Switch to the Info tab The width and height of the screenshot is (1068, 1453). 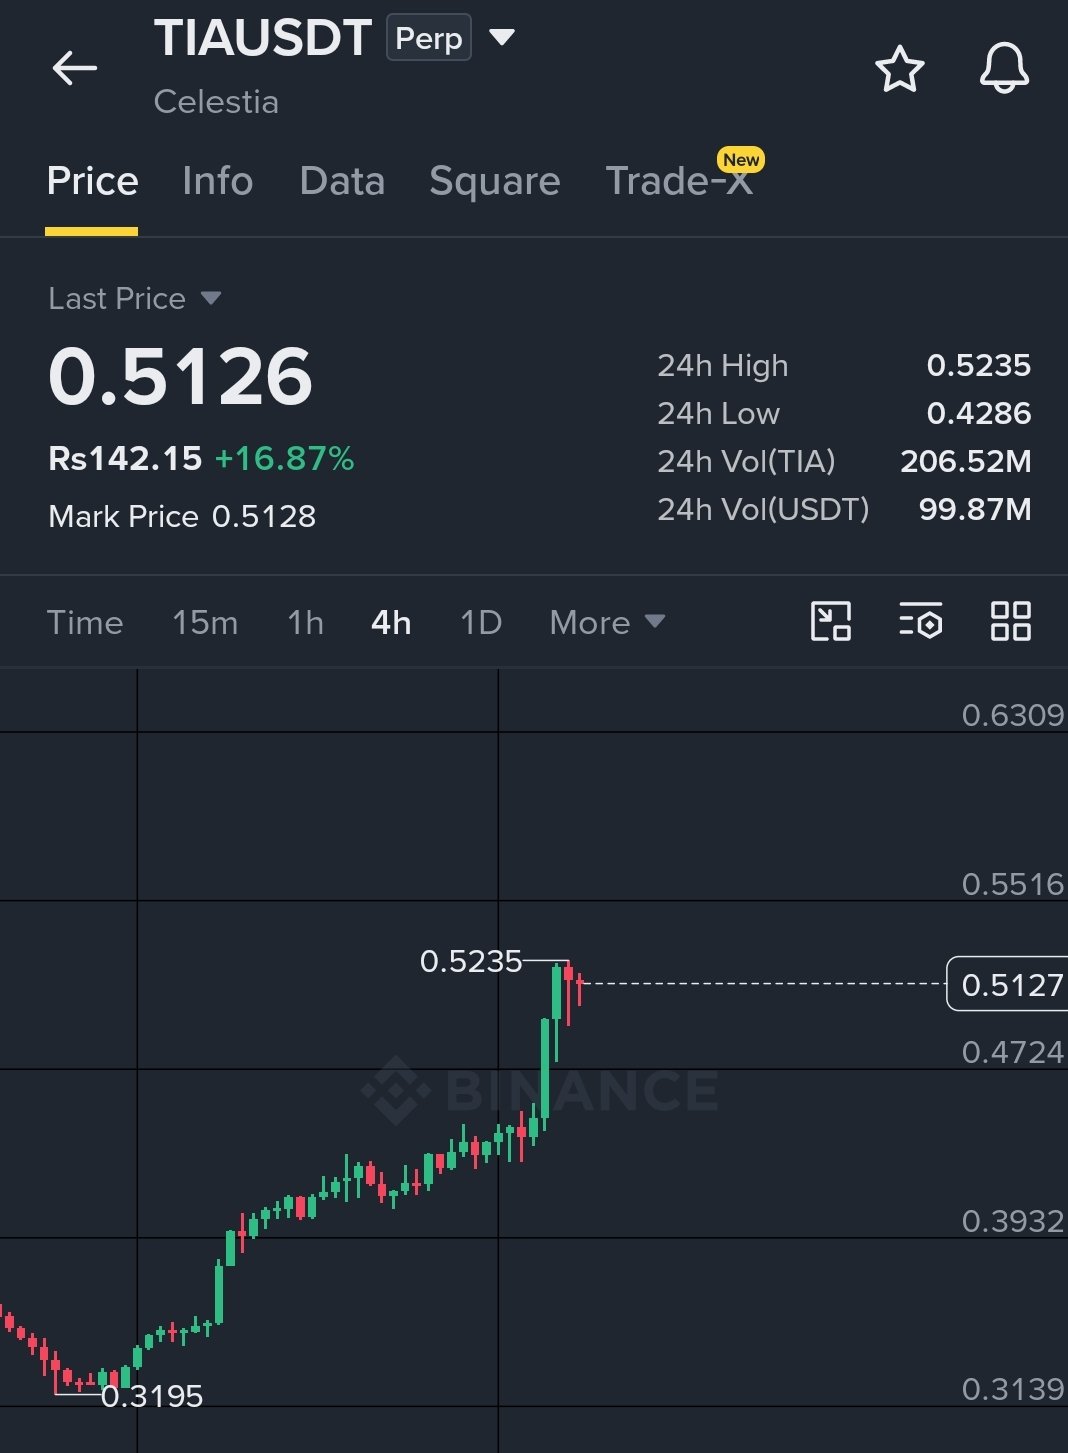(218, 181)
